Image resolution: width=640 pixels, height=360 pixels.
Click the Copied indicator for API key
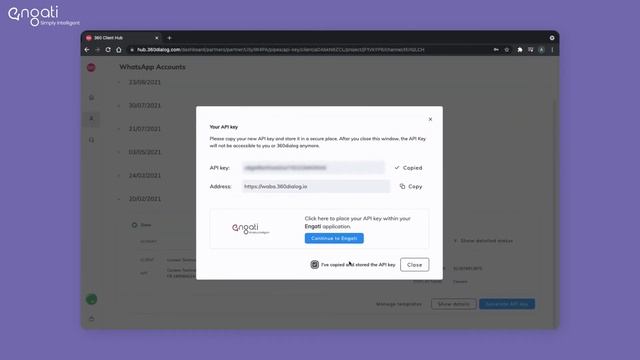pyautogui.click(x=409, y=168)
